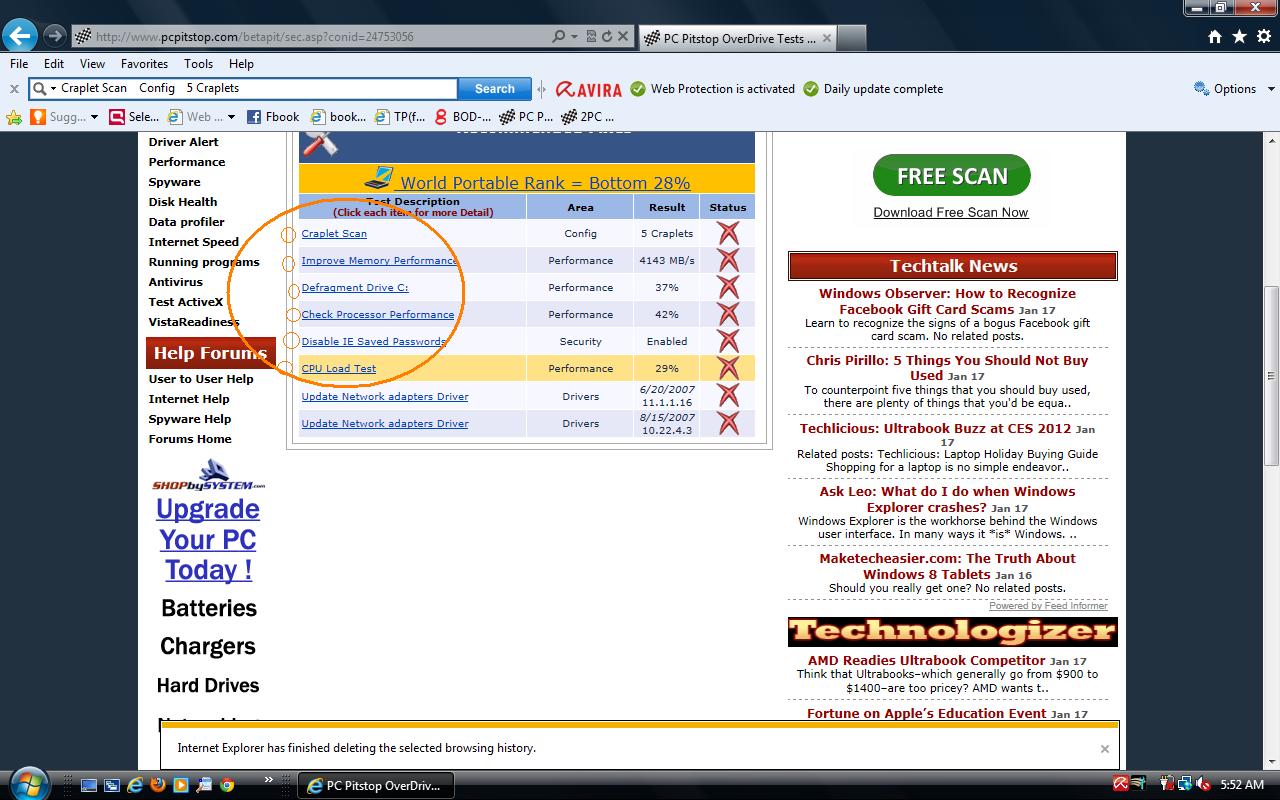
Task: Open the Ask Leo Windows Explorer crashes article
Action: pos(947,499)
